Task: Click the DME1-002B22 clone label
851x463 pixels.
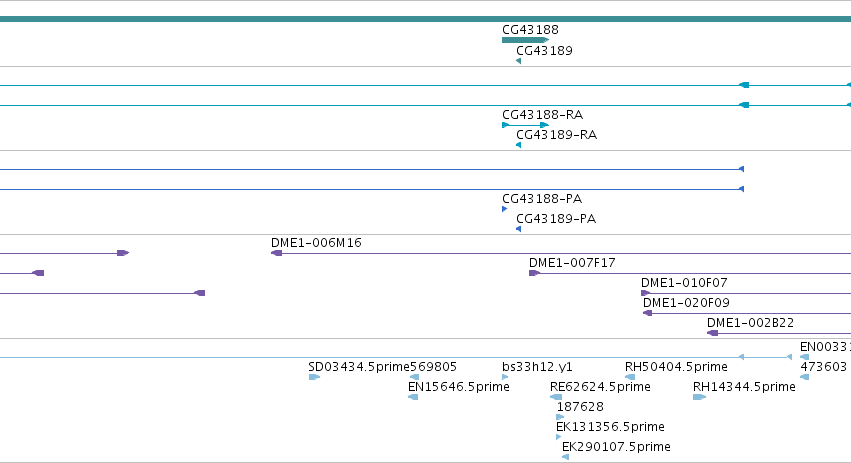Action: coord(750,324)
